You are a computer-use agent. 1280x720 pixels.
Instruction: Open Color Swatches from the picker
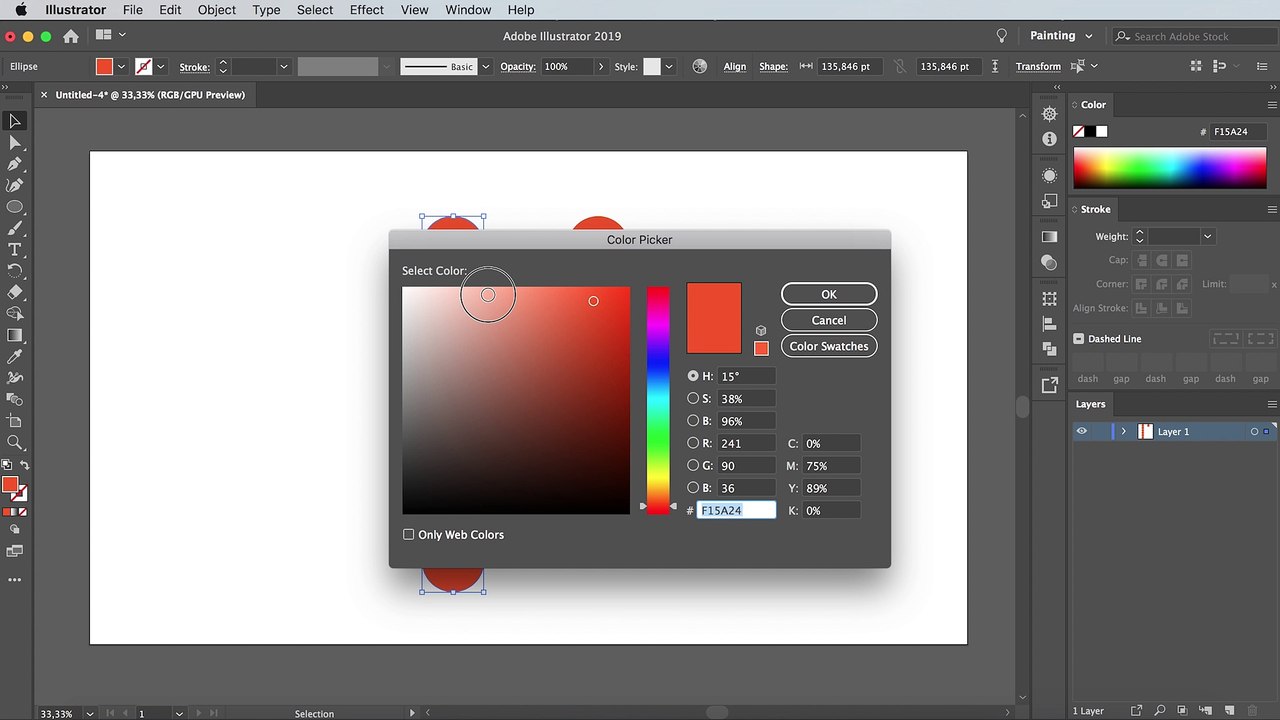pyautogui.click(x=829, y=346)
